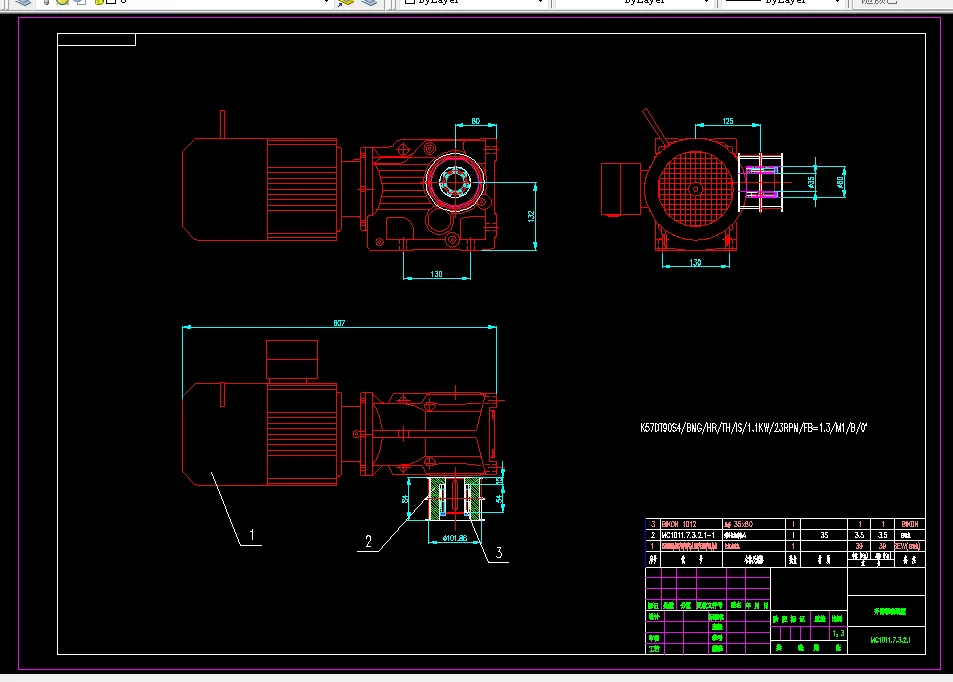Select the ø80 diameter dimension text
The image size is (953, 682).
click(x=840, y=182)
